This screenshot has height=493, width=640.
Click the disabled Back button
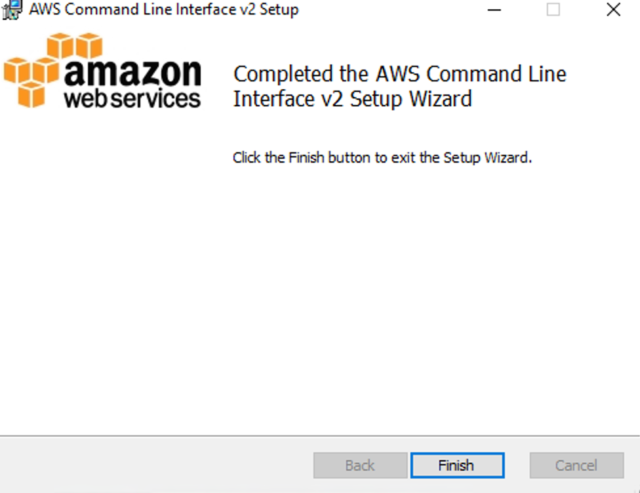point(360,465)
